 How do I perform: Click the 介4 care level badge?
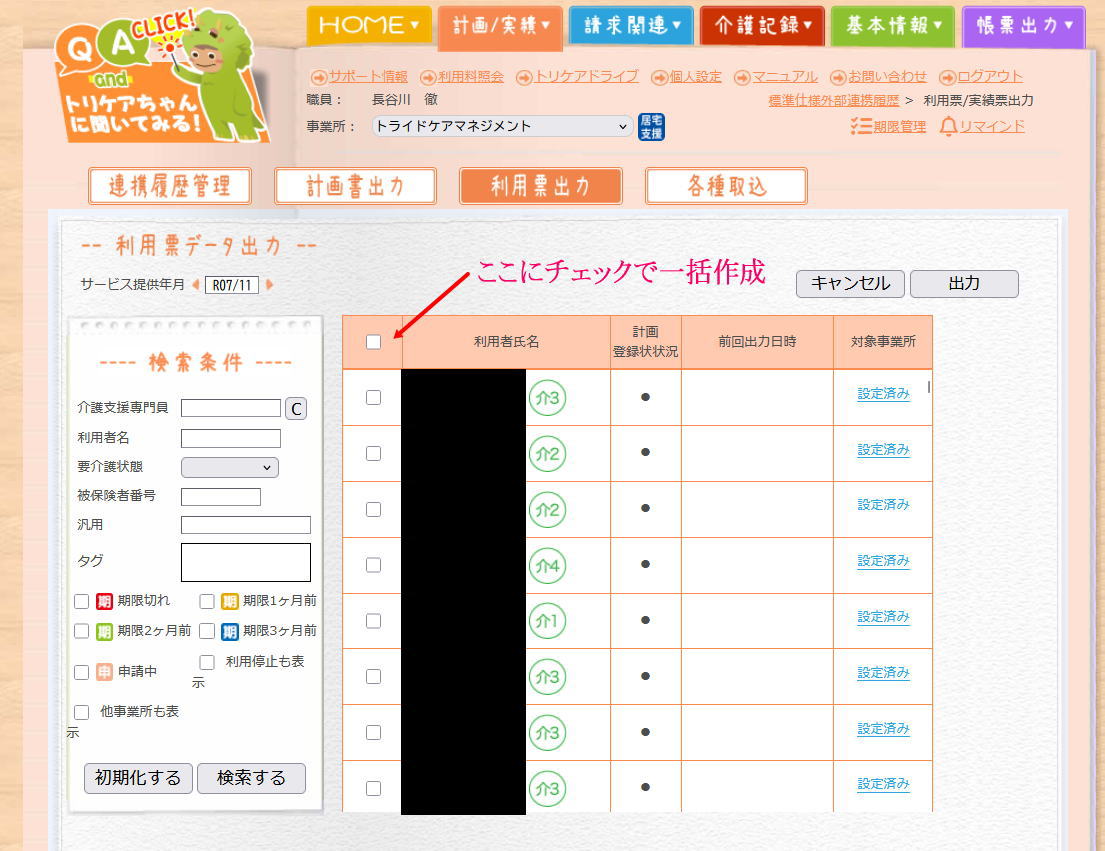[x=548, y=565]
